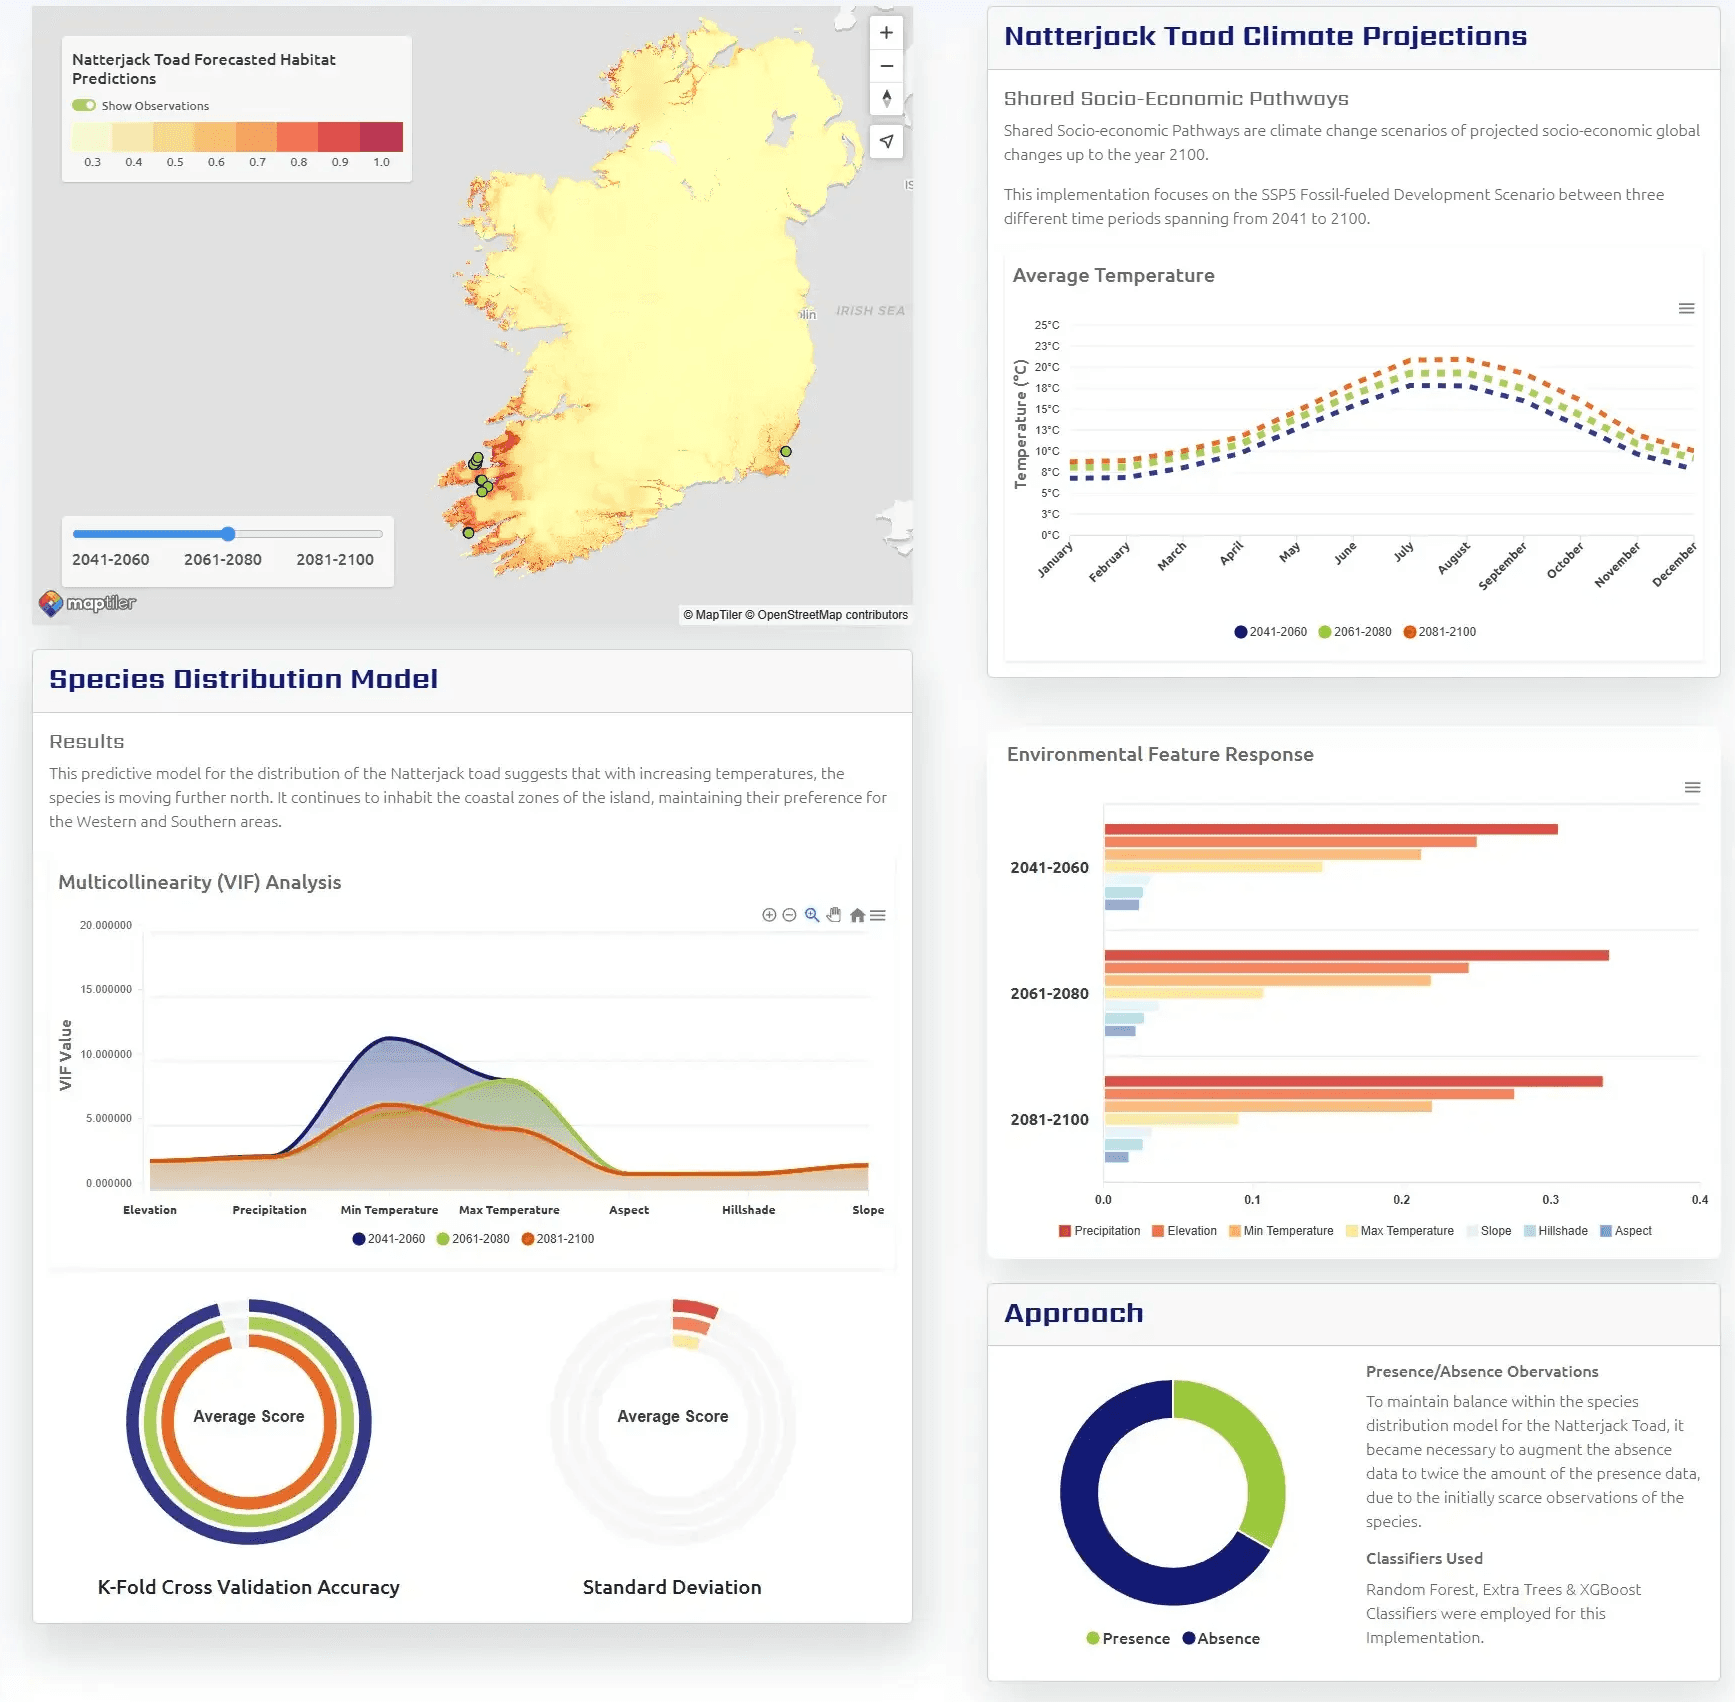Toggle Precipitation in feature response legend

click(x=1099, y=1231)
